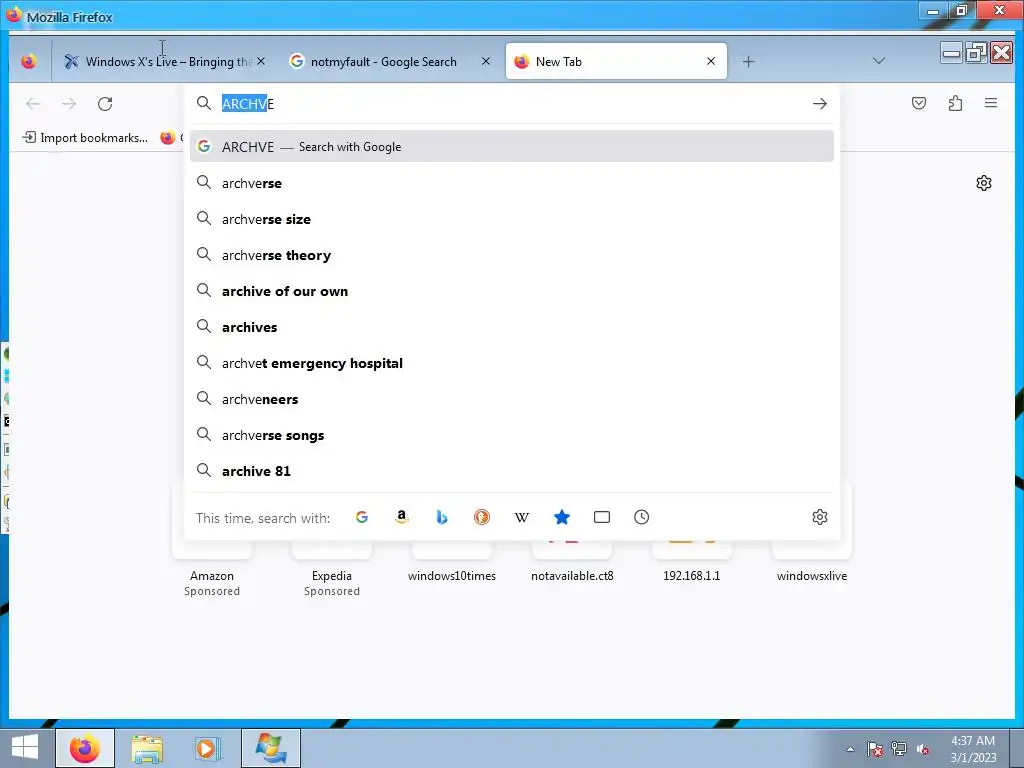Image resolution: width=1024 pixels, height=768 pixels.
Task: Click the volume icon in the system tray
Action: 923,749
